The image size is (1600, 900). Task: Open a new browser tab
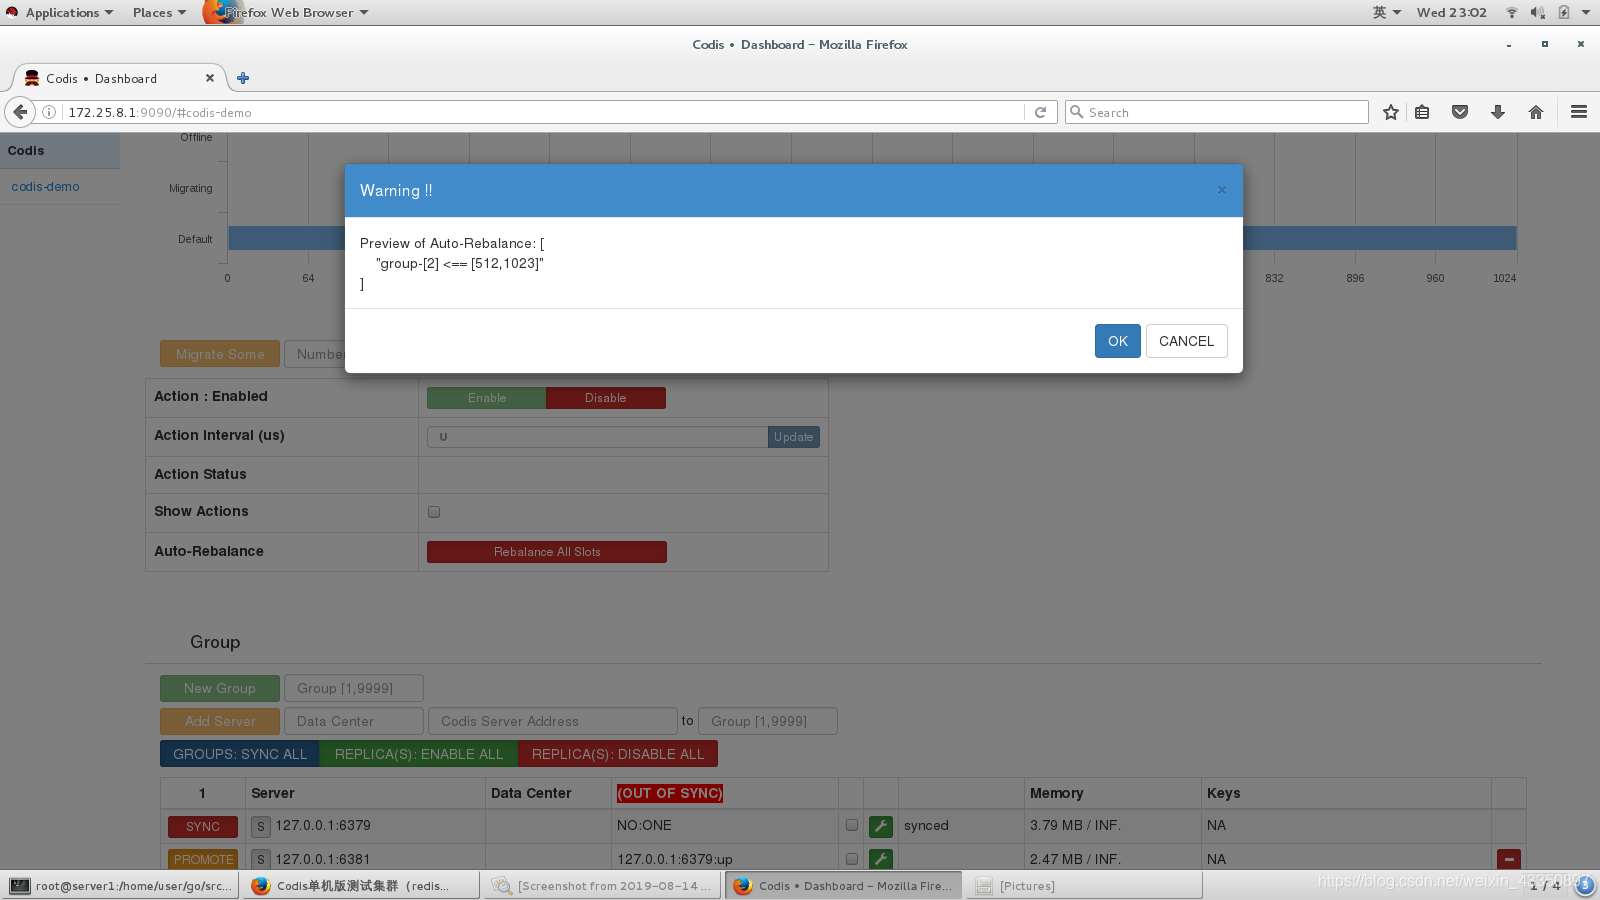click(243, 78)
